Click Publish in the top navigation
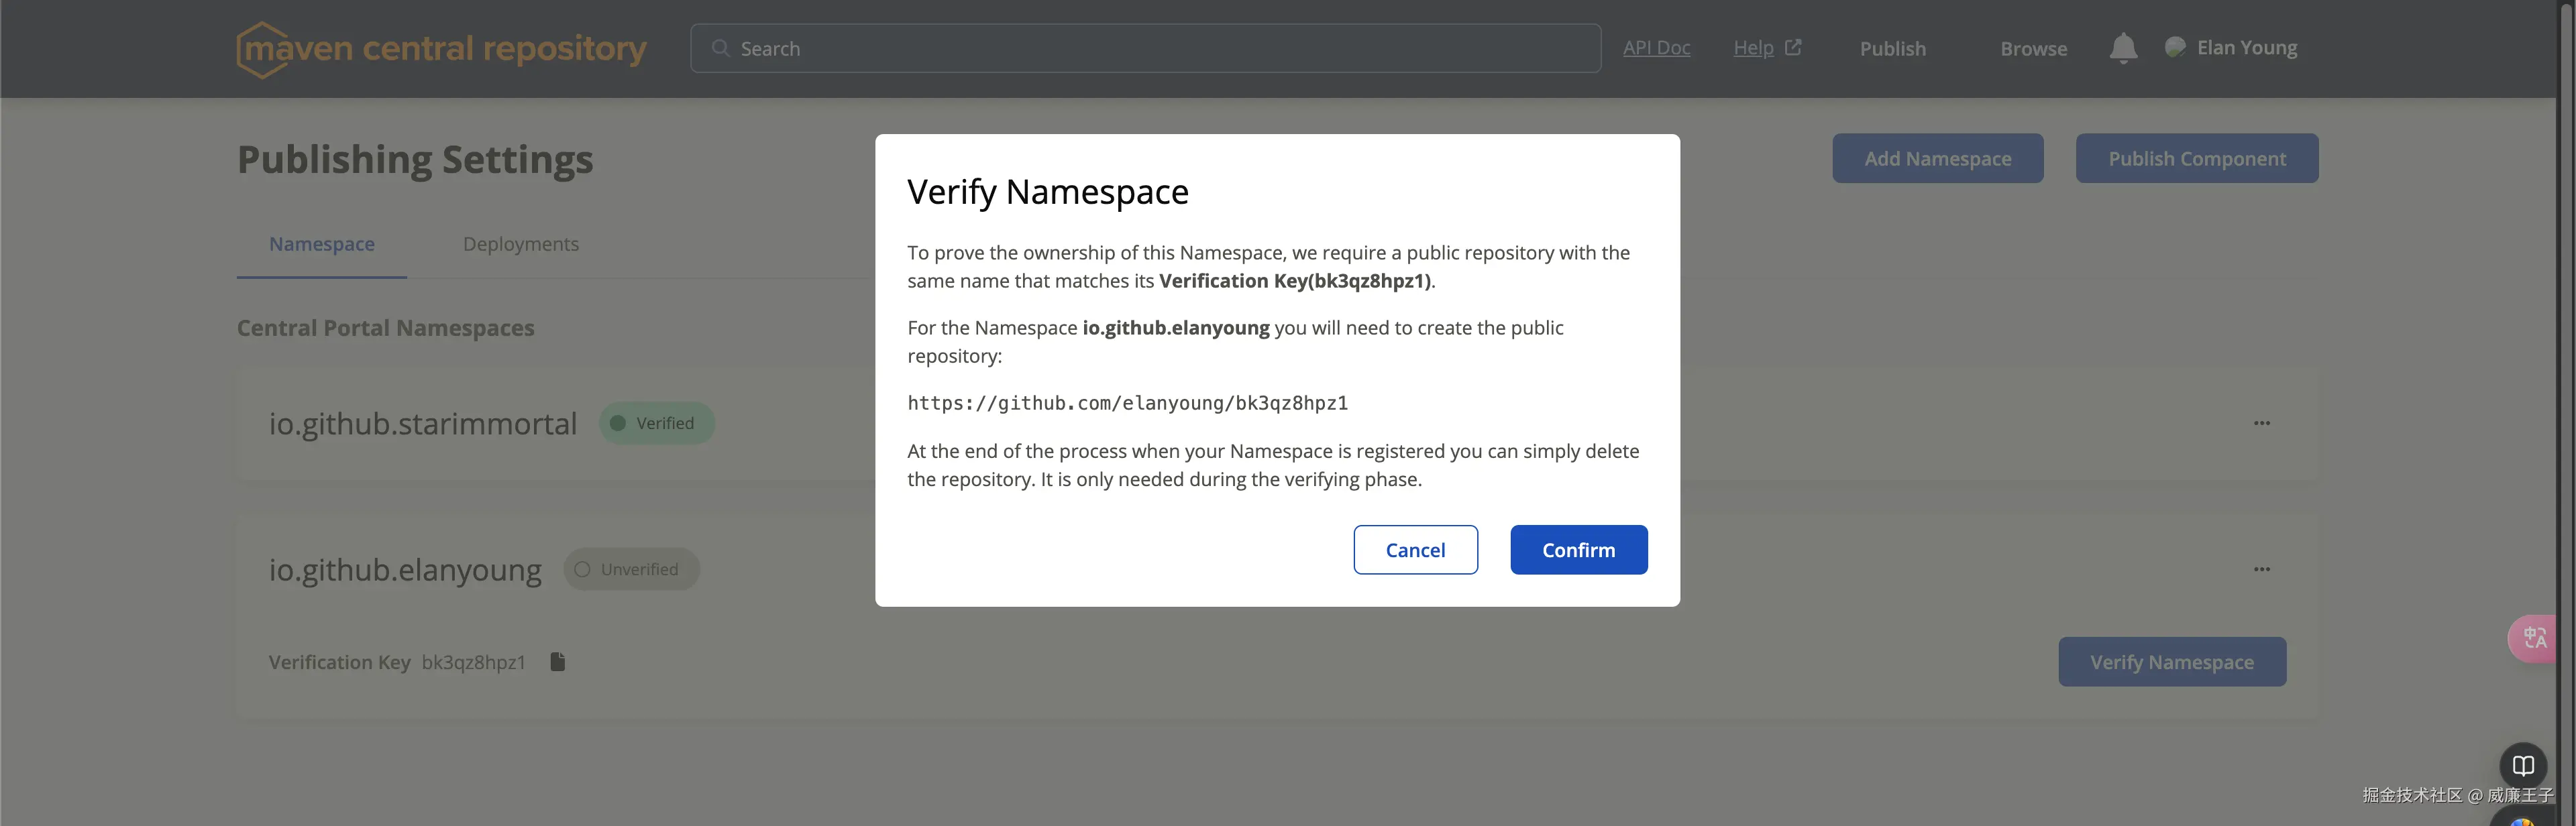Image resolution: width=2576 pixels, height=826 pixels. point(1891,47)
